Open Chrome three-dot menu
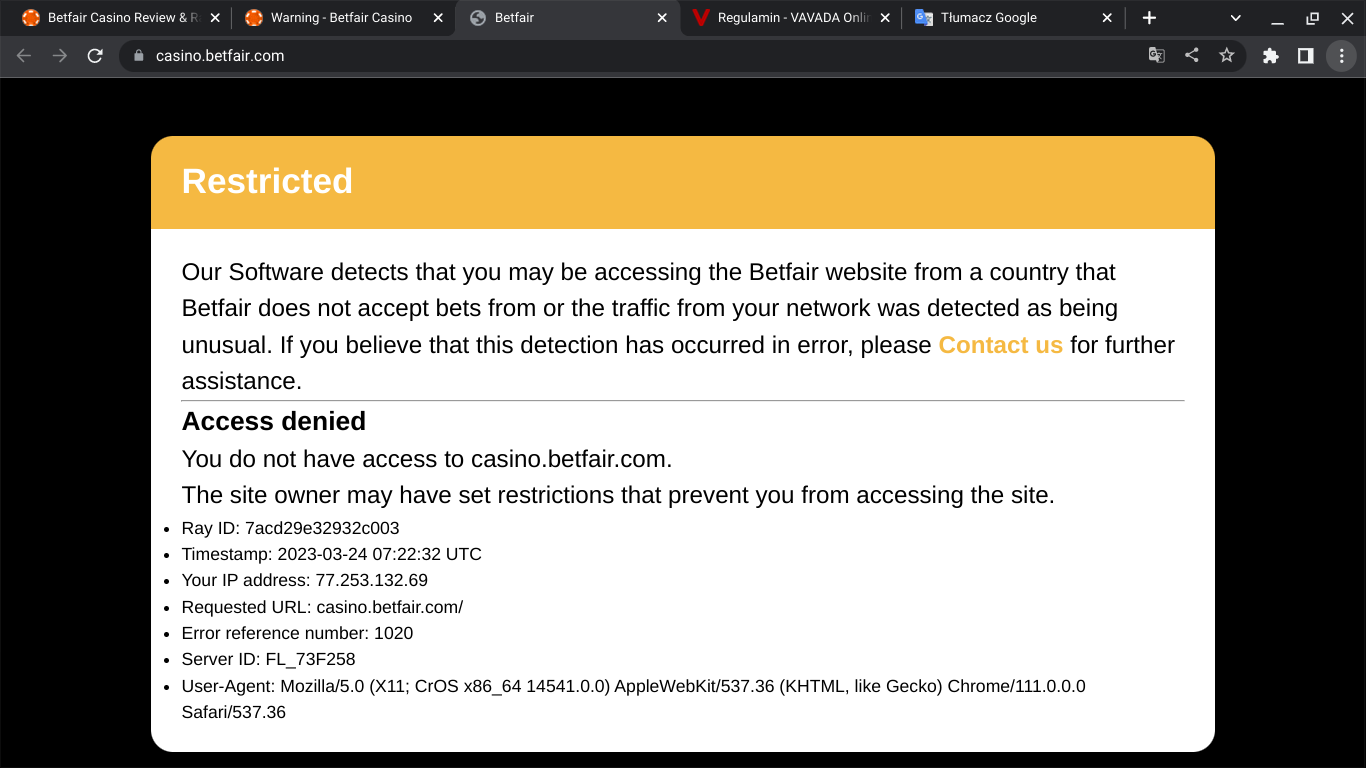Screen dimensions: 1366x768 click(1341, 56)
